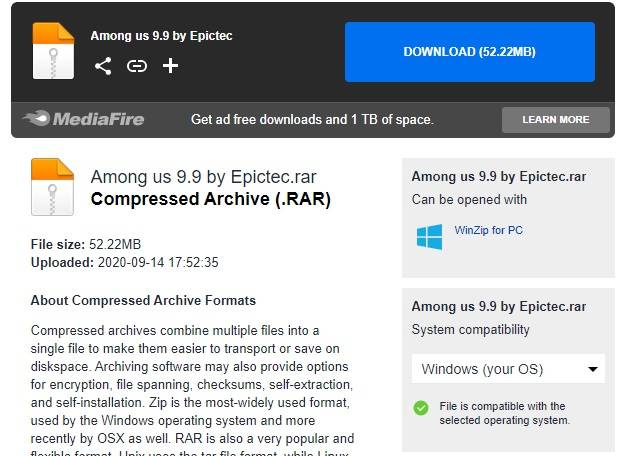The image size is (621, 456).
Task: Click the dropdown arrow in System compatibility
Action: coord(592,369)
